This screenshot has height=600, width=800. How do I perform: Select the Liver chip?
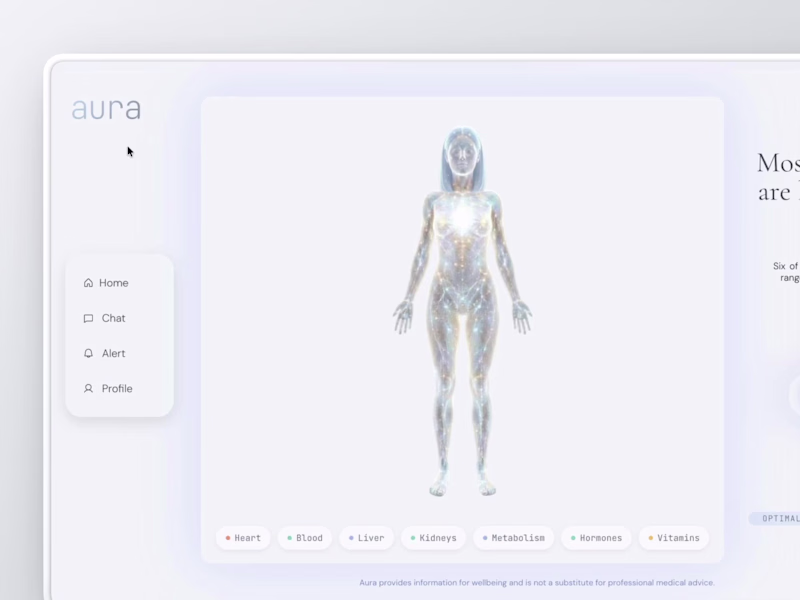(x=366, y=538)
